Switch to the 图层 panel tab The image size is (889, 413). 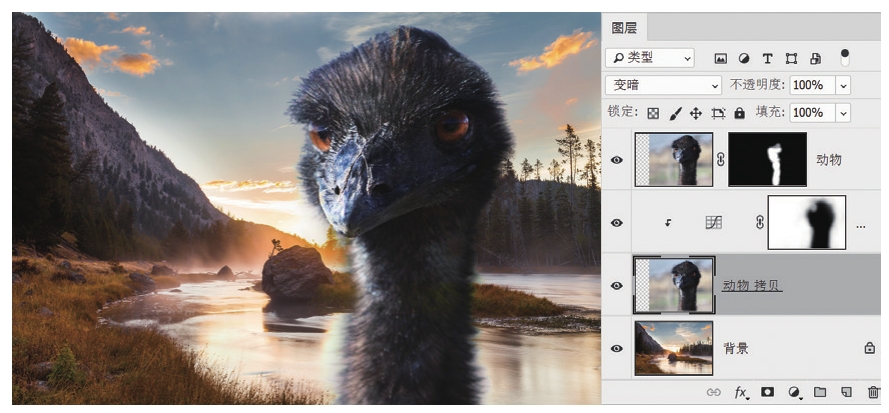point(624,28)
